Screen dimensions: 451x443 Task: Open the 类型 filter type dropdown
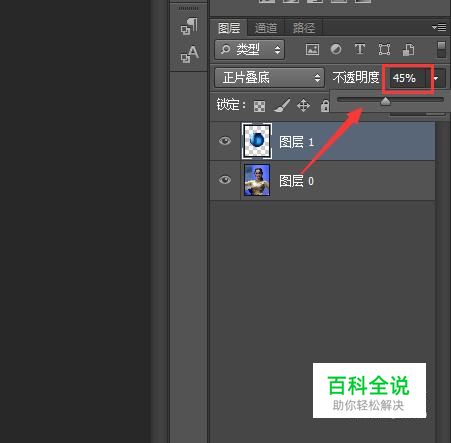[250, 50]
